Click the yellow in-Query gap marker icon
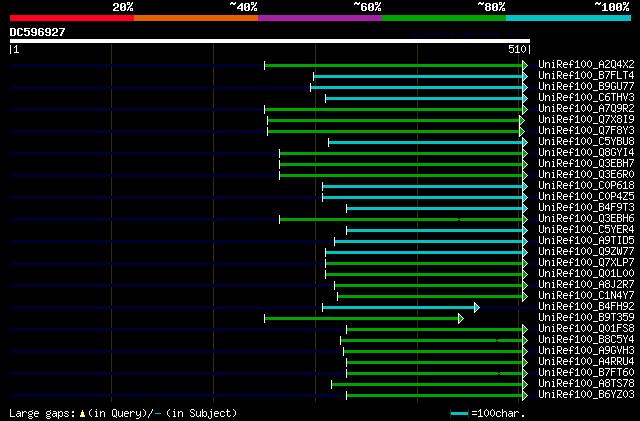Screen dimensions: 640x421 tap(82, 414)
